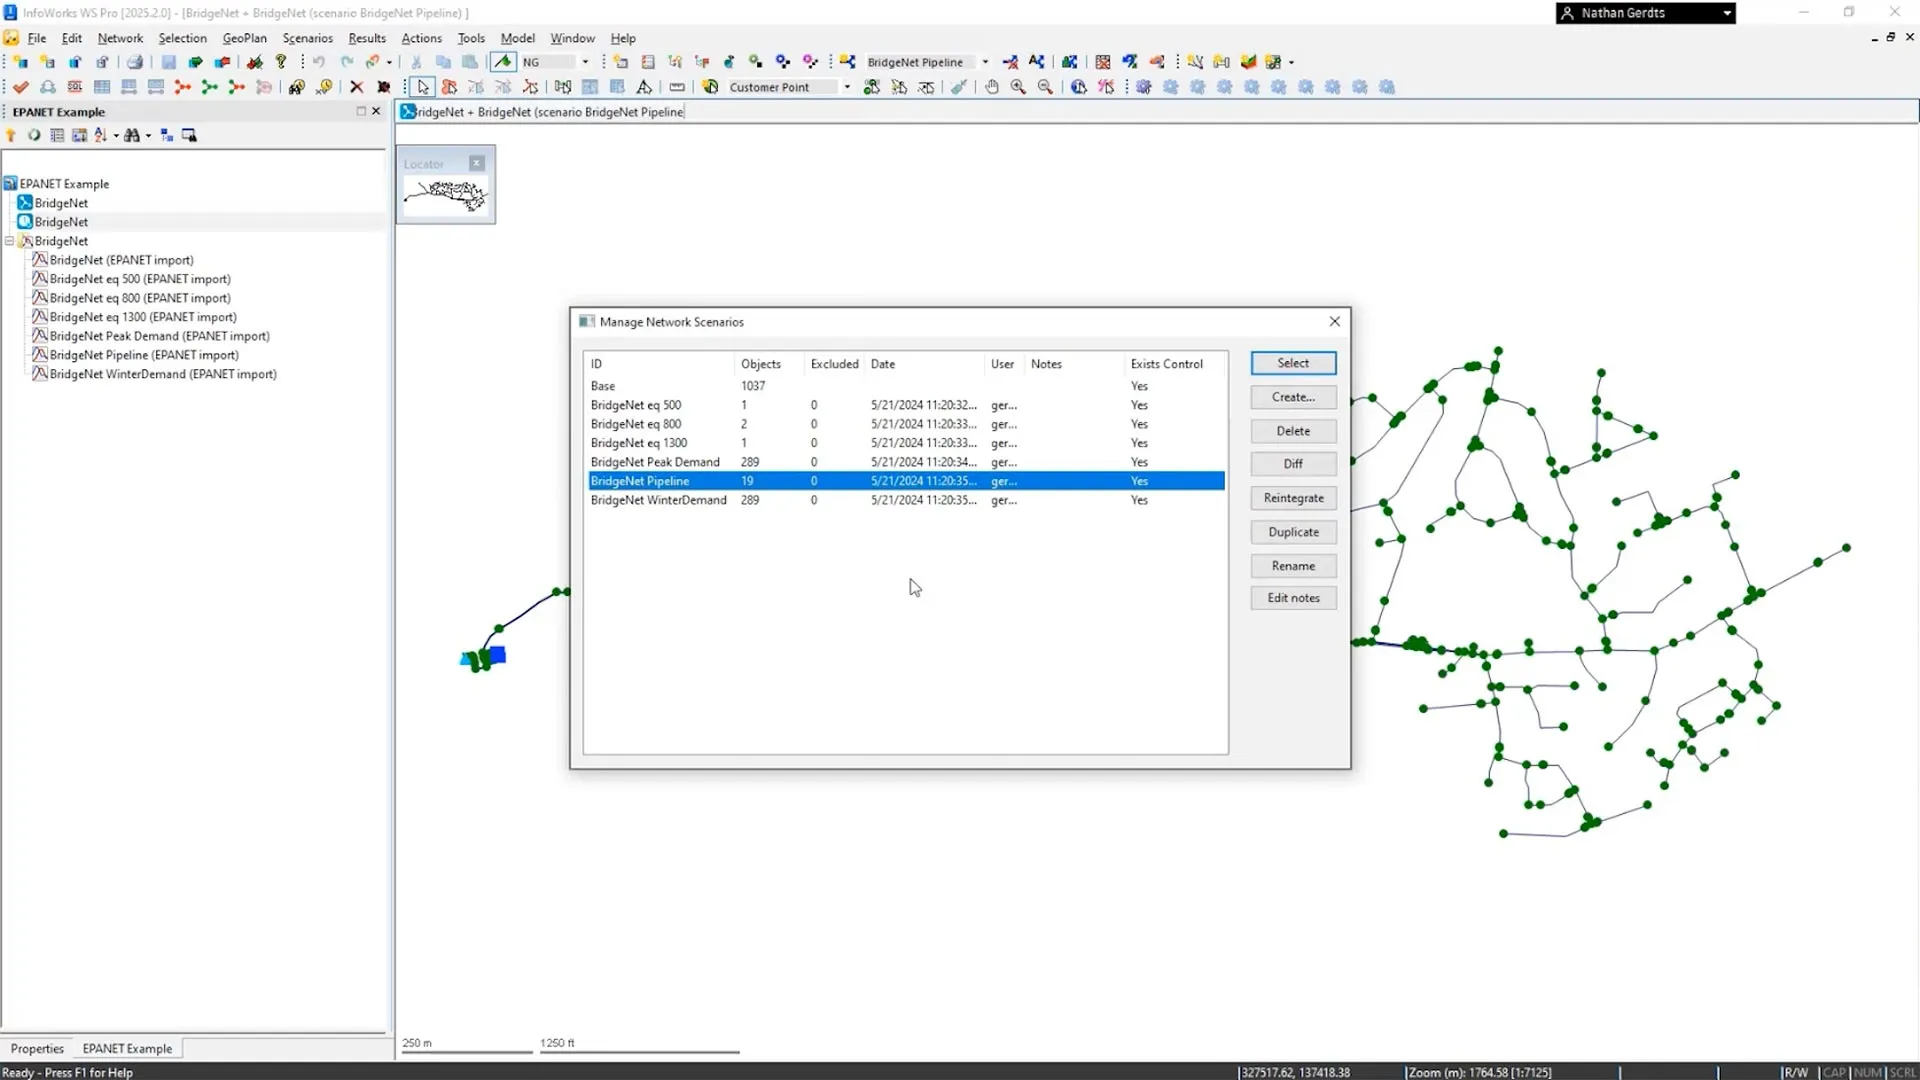The width and height of the screenshot is (1920, 1080).
Task: Click the SQL query toolbar icon
Action: 75,87
